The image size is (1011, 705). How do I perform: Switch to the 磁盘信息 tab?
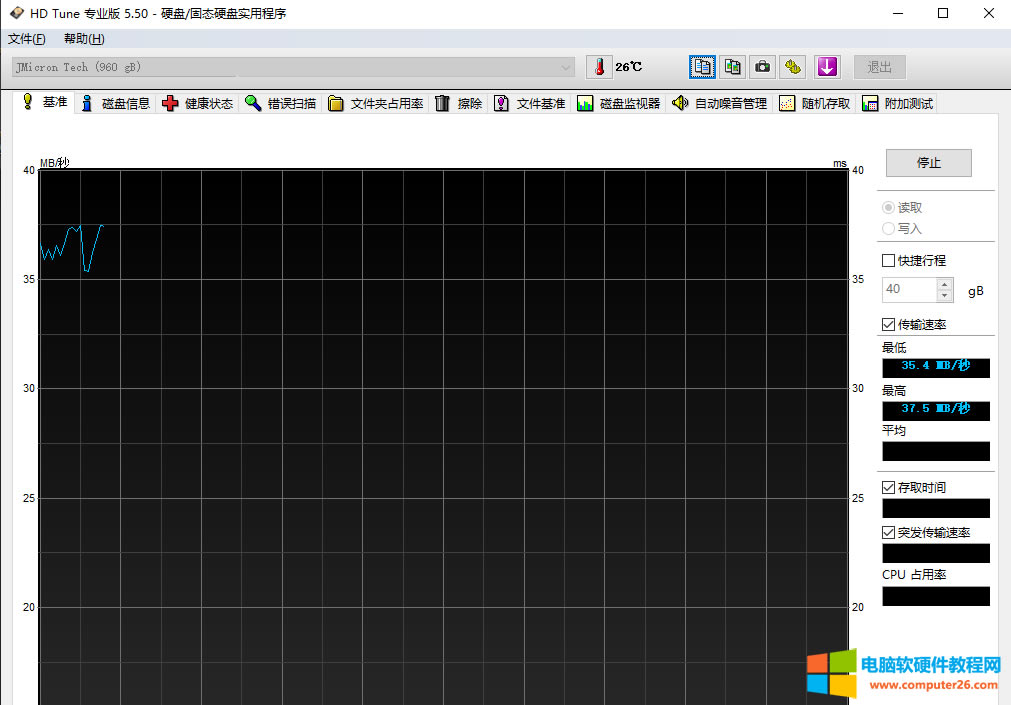[x=115, y=104]
